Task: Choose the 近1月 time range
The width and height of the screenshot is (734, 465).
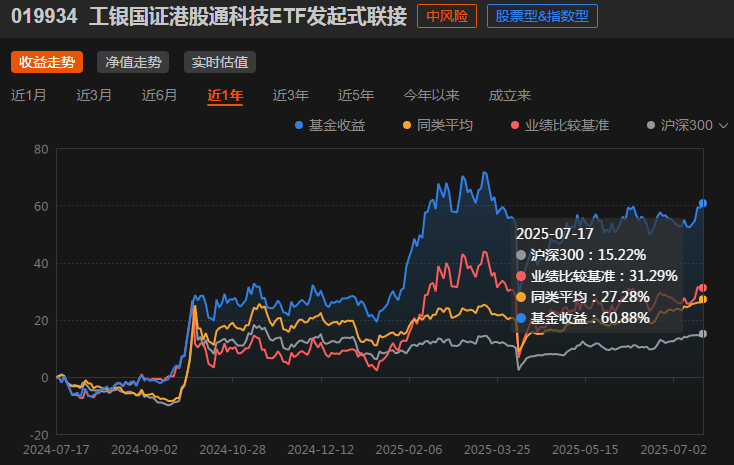Action: [29, 95]
